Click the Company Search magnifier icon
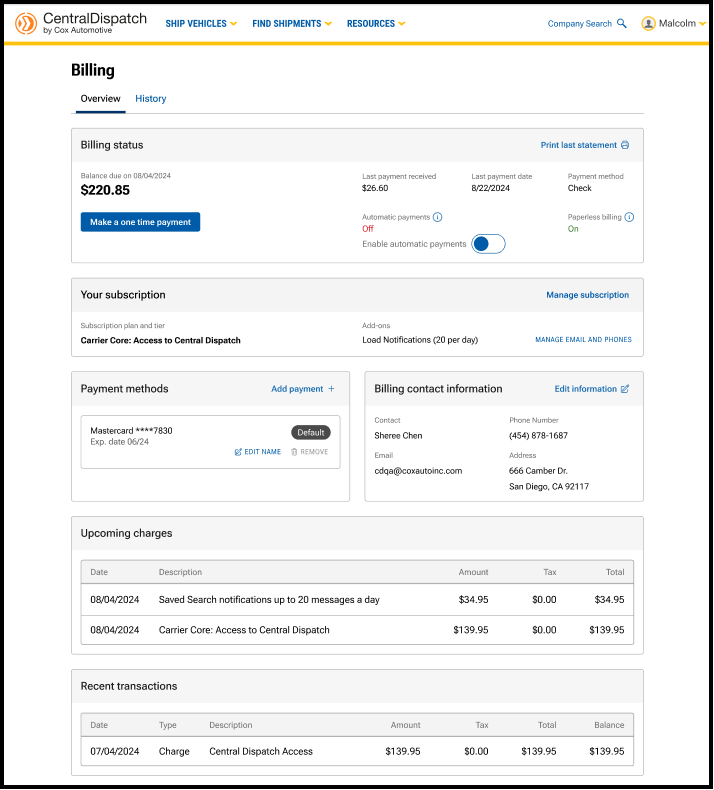 (622, 23)
